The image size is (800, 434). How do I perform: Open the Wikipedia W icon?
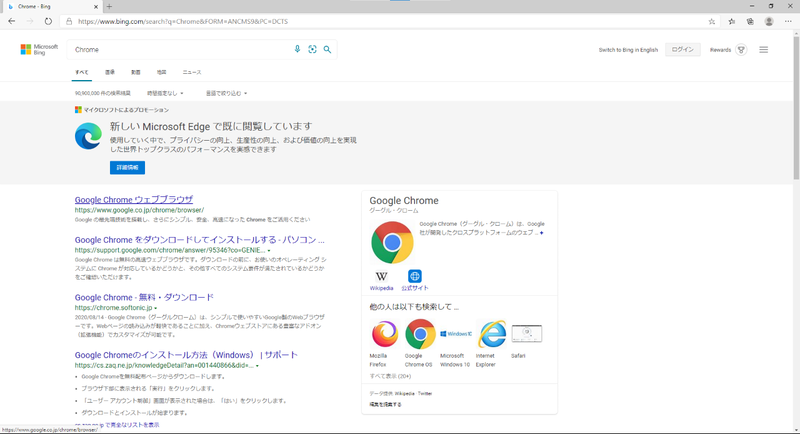(x=381, y=276)
